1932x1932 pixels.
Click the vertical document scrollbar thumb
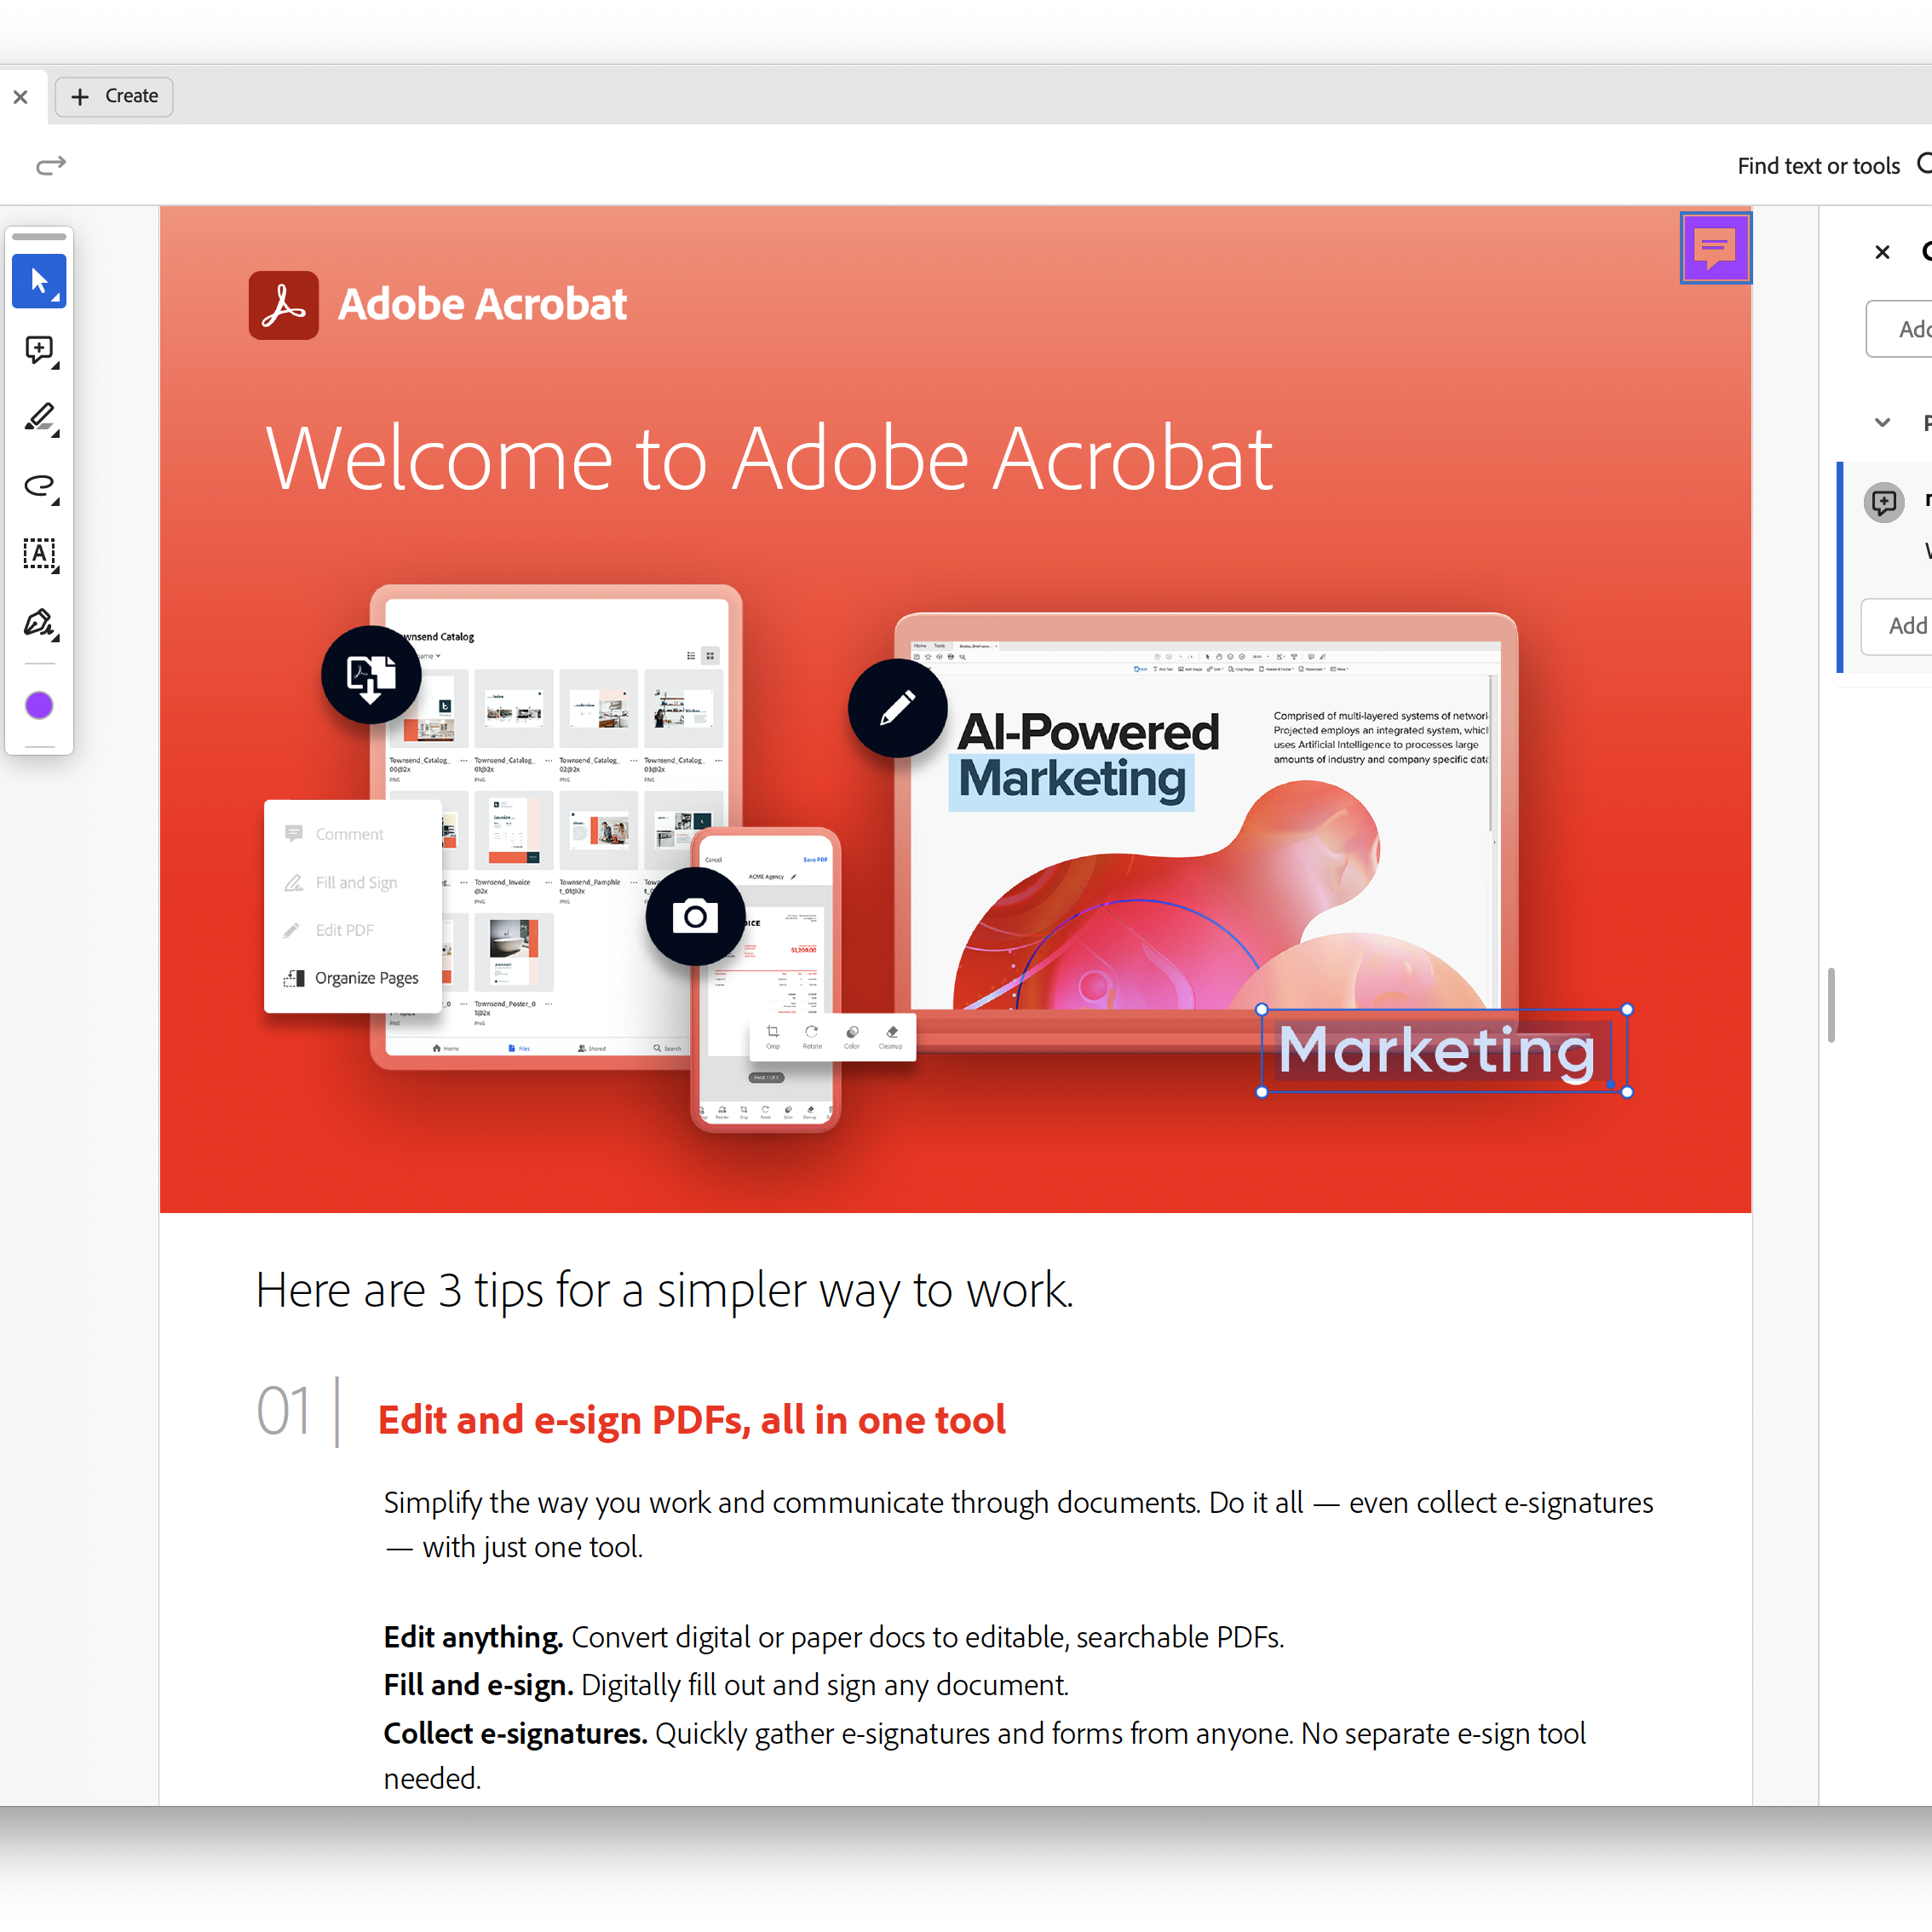coord(1830,1004)
